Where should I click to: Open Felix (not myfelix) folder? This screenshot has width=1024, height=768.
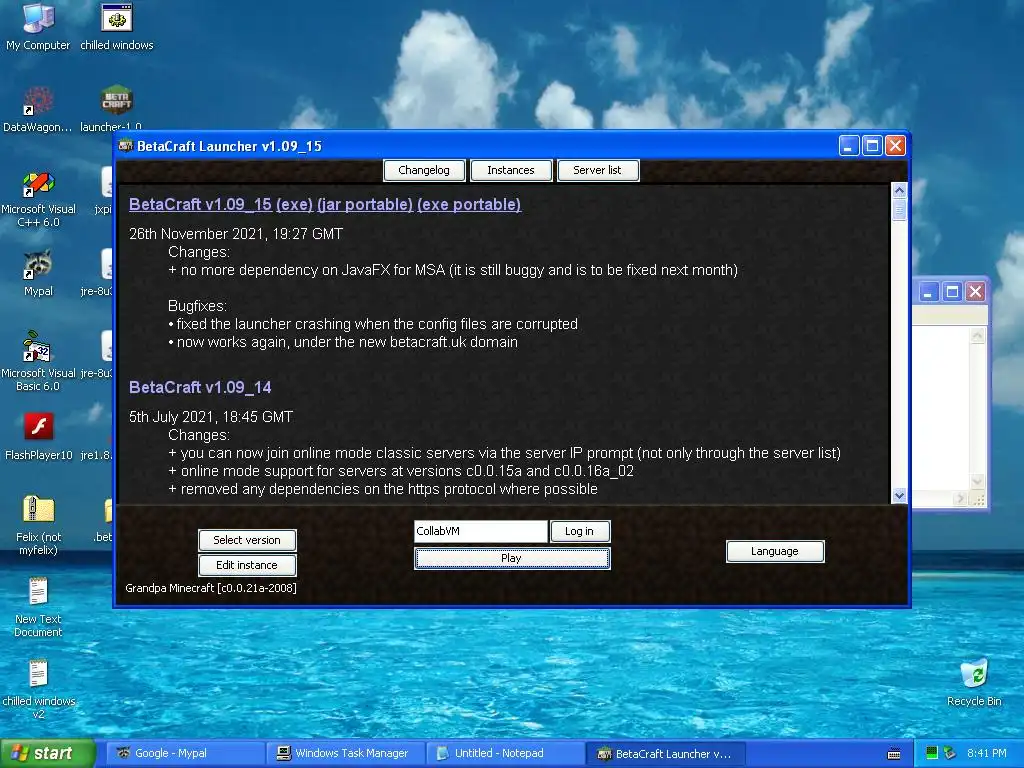[x=38, y=526]
